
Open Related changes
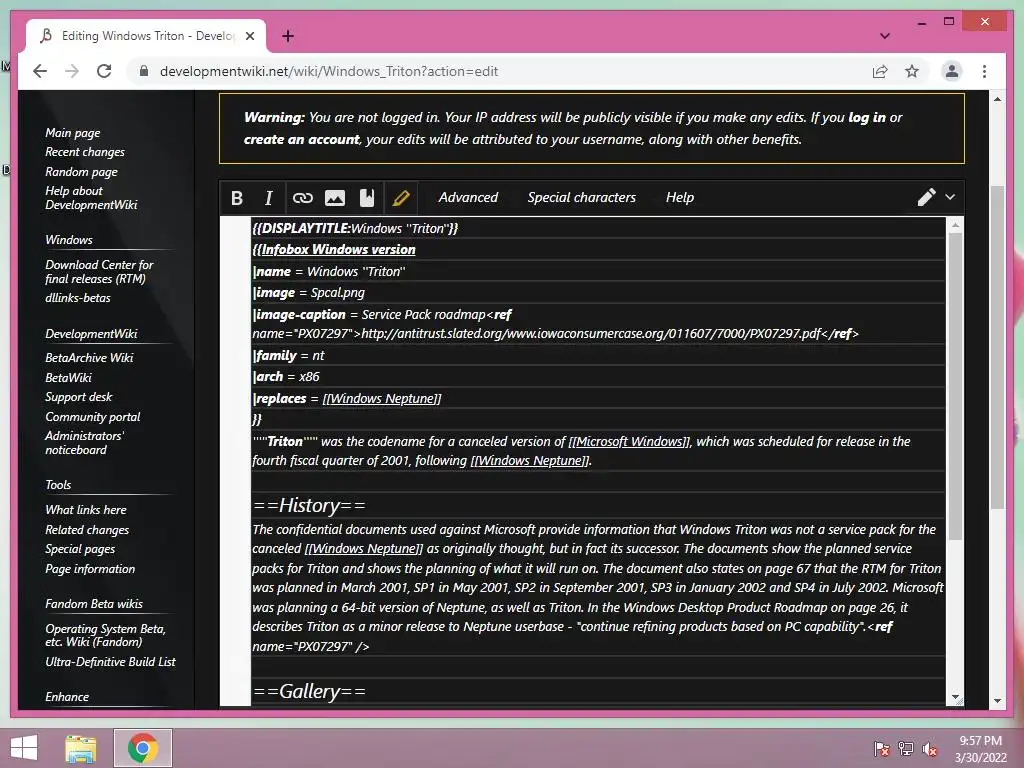(87, 530)
